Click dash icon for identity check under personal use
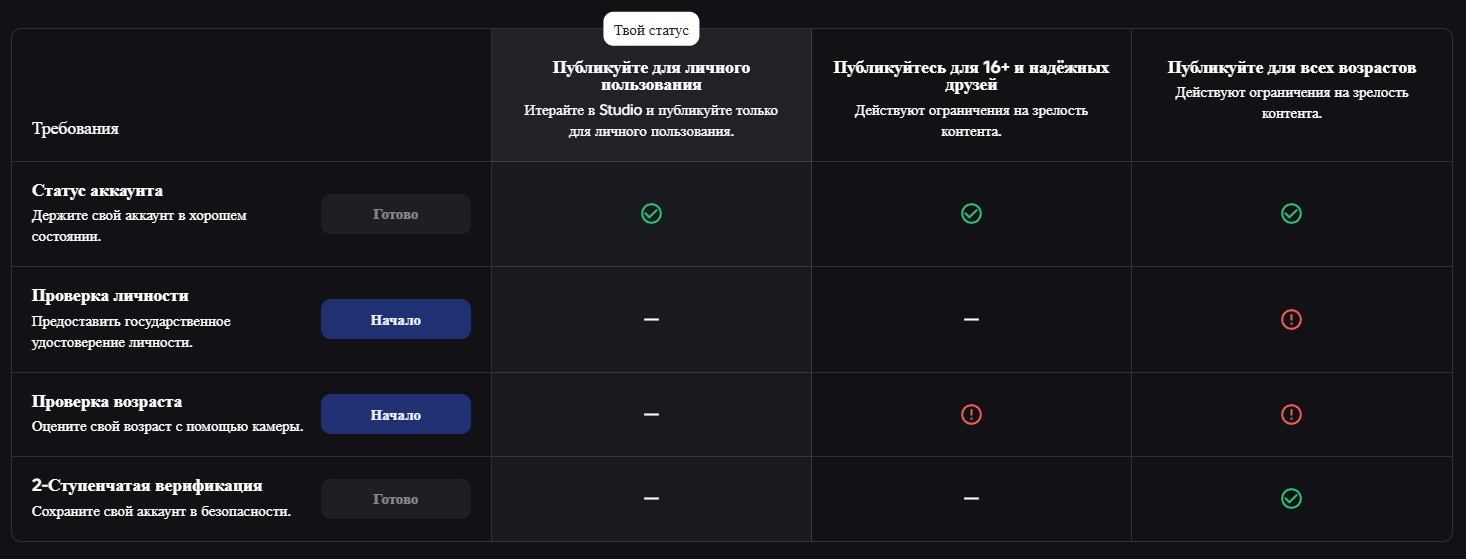This screenshot has height=559, width=1466. (x=651, y=319)
